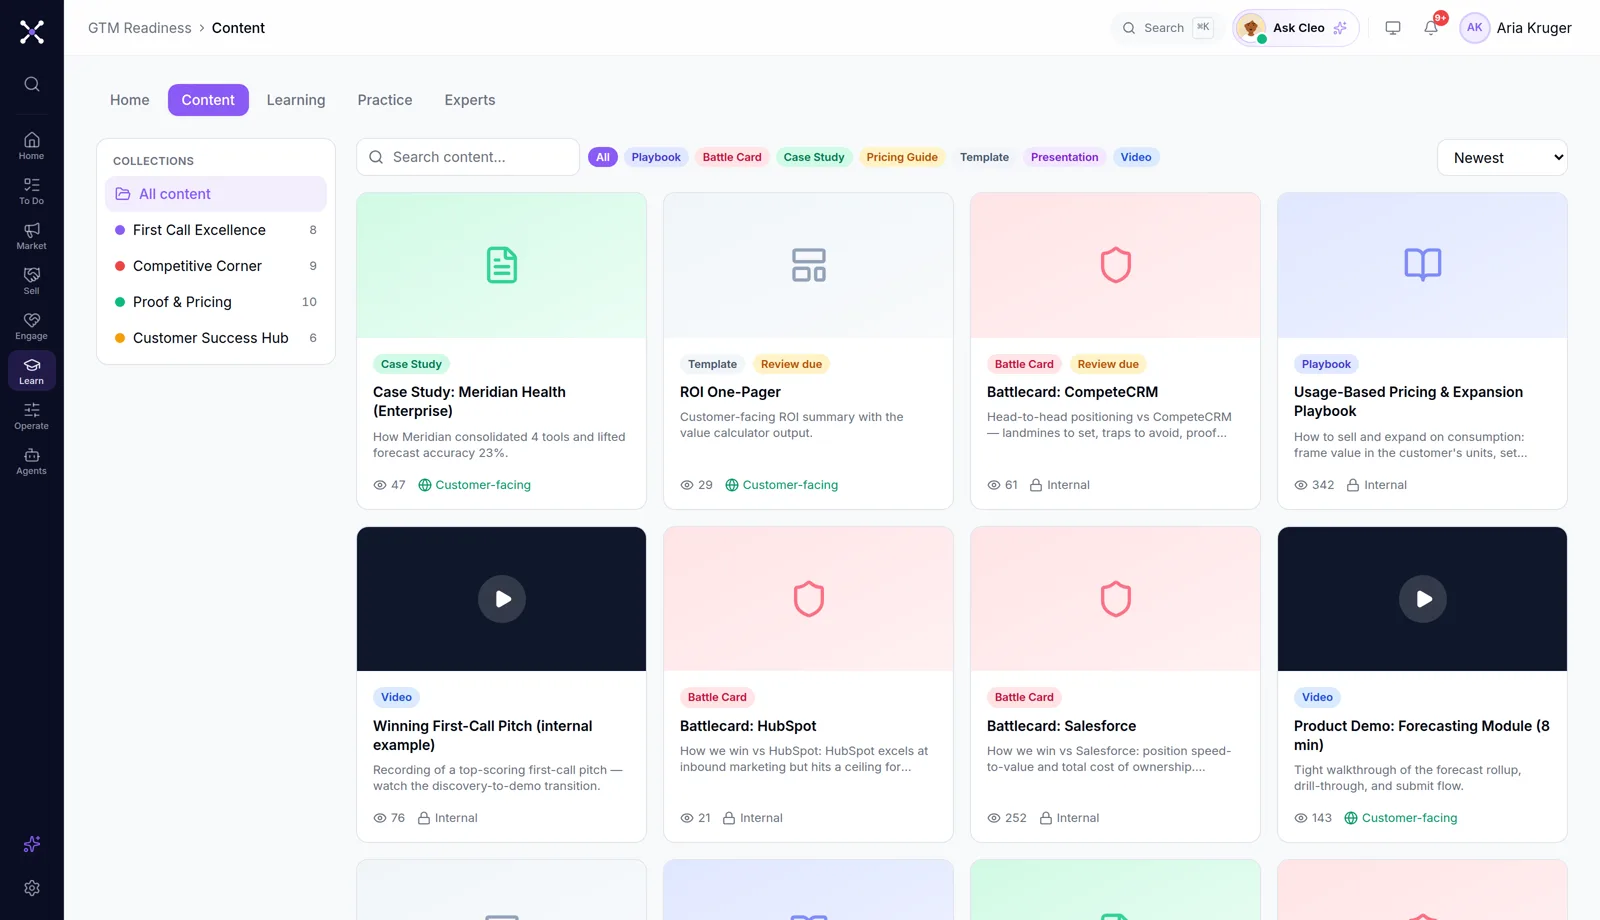This screenshot has width=1600, height=920.
Task: Open Battlecard: Salesforce title
Action: click(1062, 726)
